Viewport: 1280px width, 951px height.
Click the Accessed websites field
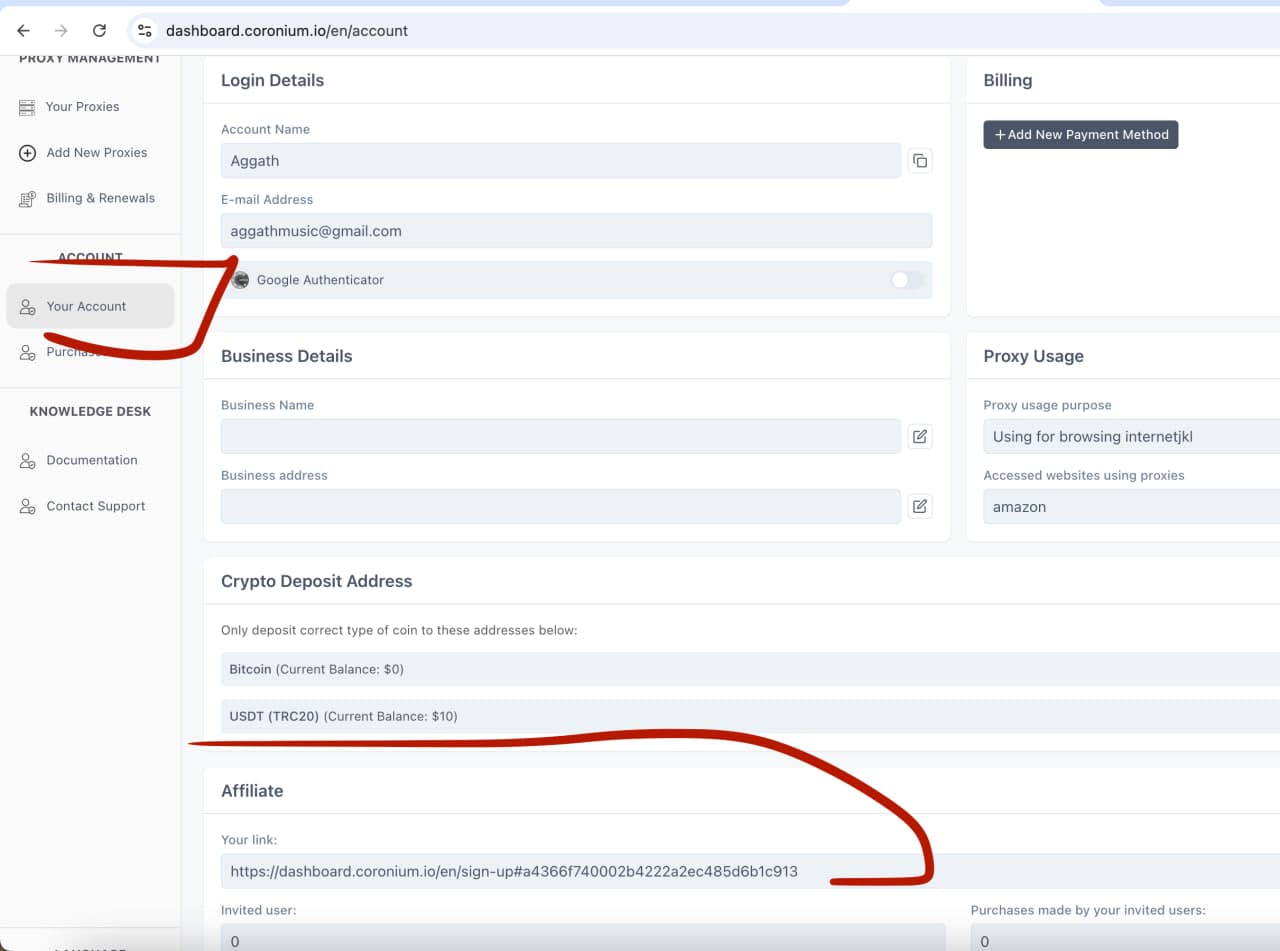coord(1130,507)
